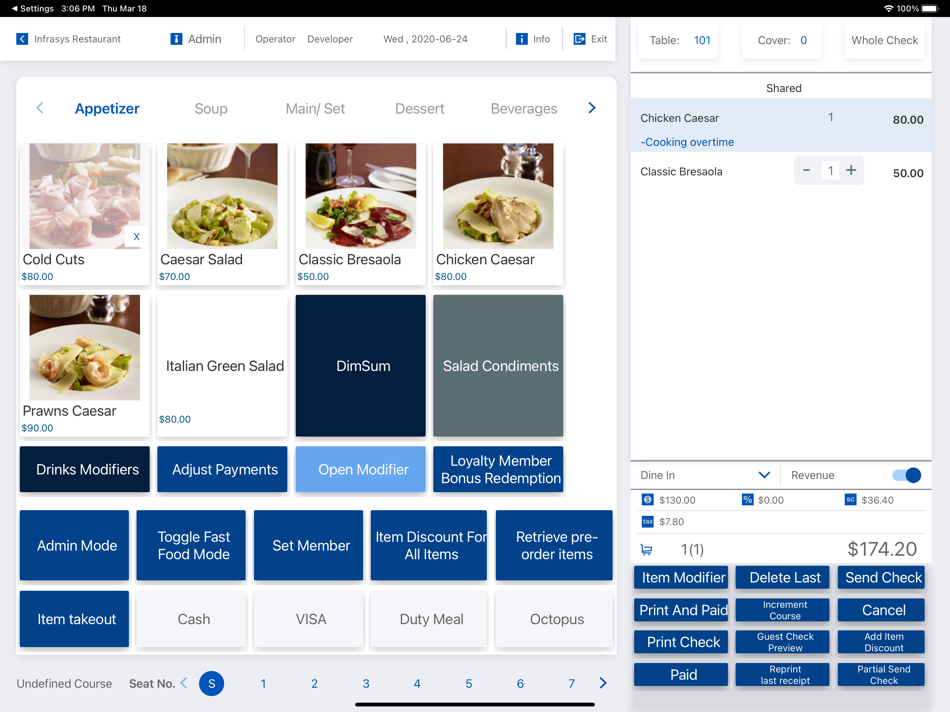The height and width of the screenshot is (712, 950).
Task: Show previous menu categories with left chevron
Action: coord(40,108)
